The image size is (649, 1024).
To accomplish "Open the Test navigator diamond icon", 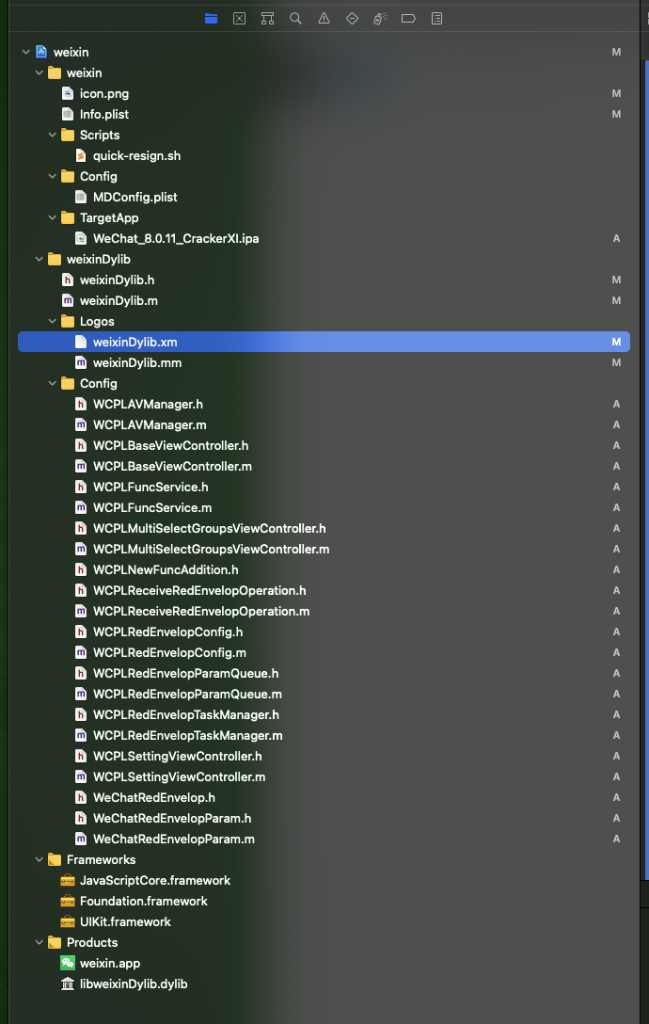I will [351, 18].
